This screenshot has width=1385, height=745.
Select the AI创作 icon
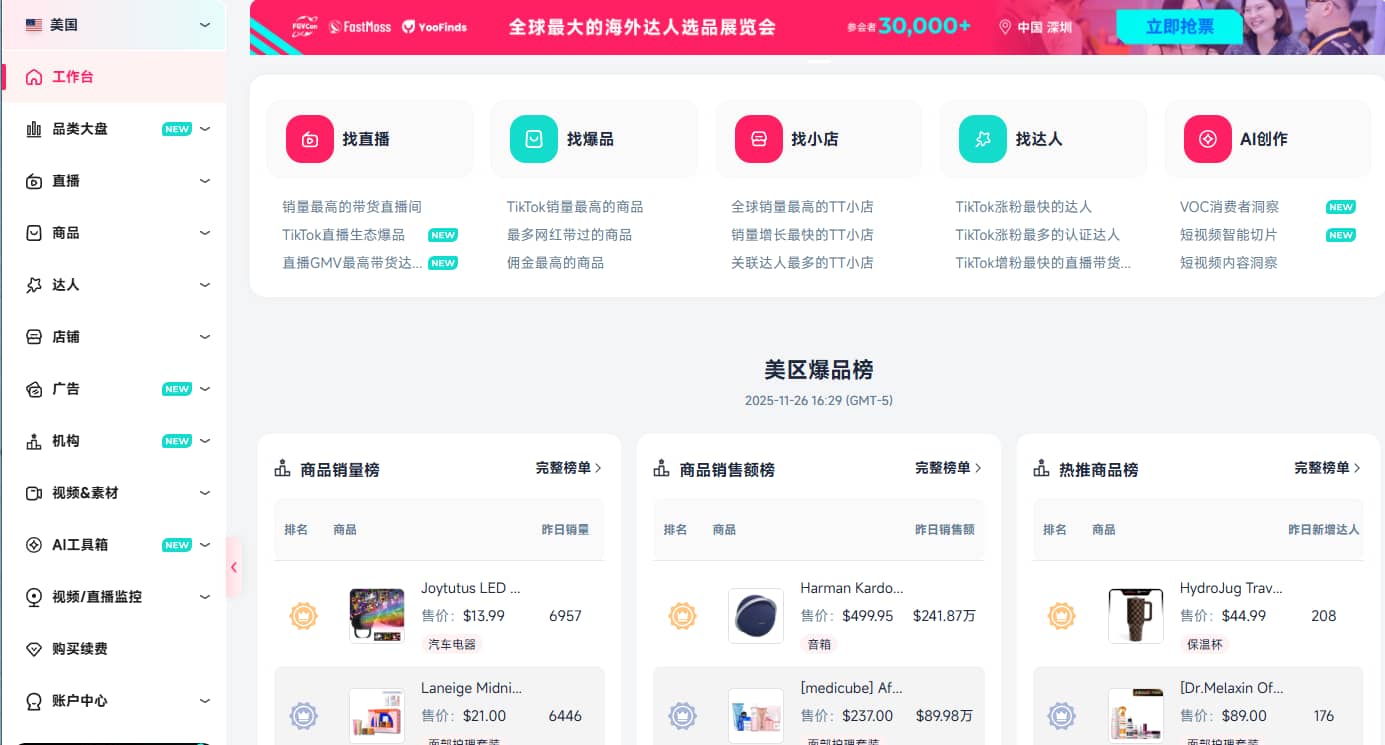click(x=1206, y=138)
